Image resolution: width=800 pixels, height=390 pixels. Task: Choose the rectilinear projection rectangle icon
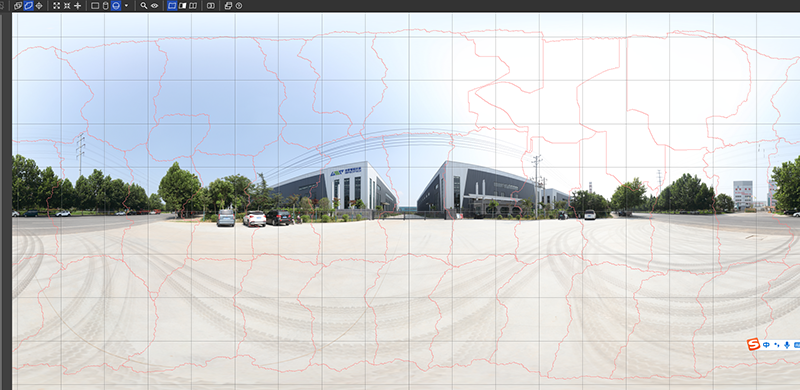(x=95, y=6)
